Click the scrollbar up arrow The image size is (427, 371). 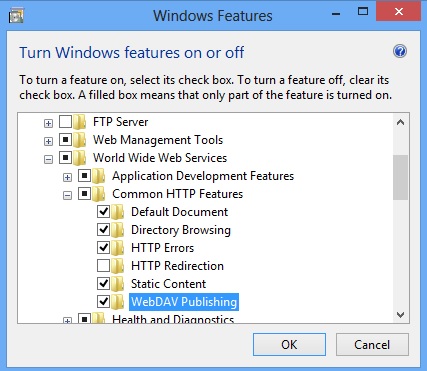coord(400,122)
